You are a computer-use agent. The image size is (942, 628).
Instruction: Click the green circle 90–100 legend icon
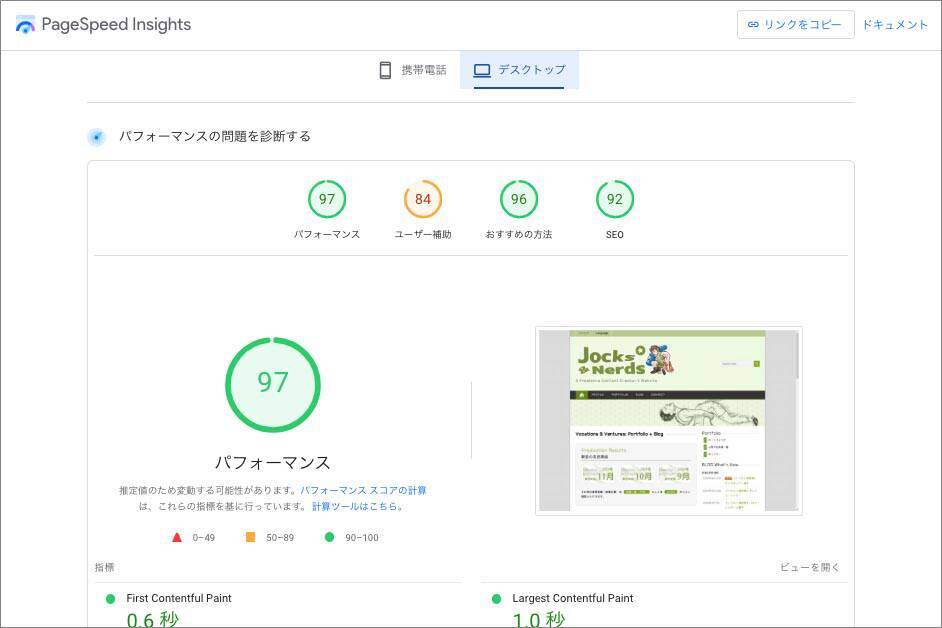point(329,537)
